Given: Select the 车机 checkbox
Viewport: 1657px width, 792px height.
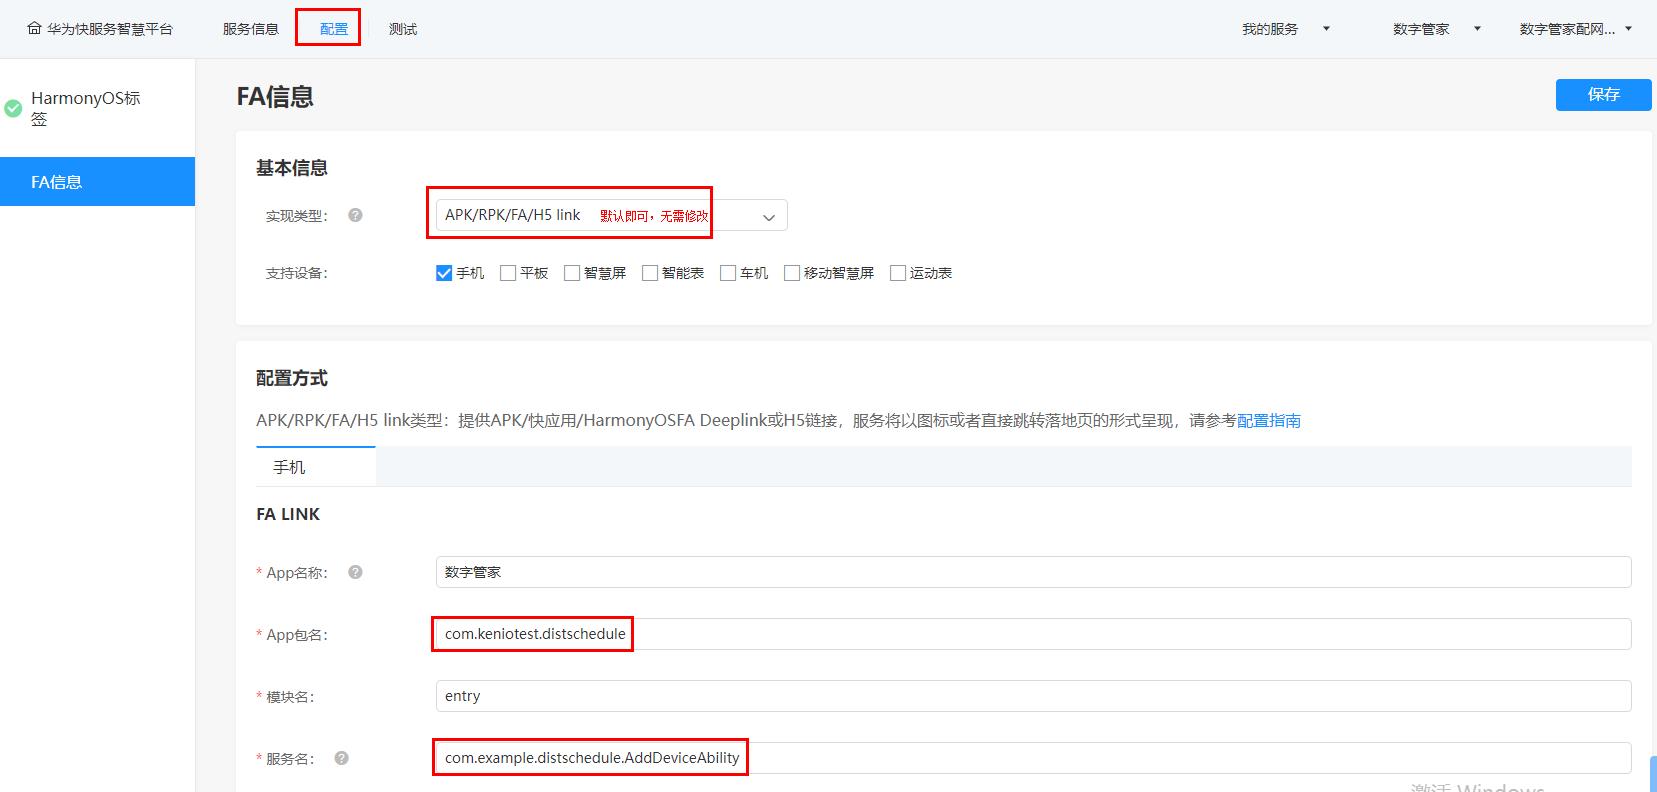Looking at the screenshot, I should tap(728, 273).
